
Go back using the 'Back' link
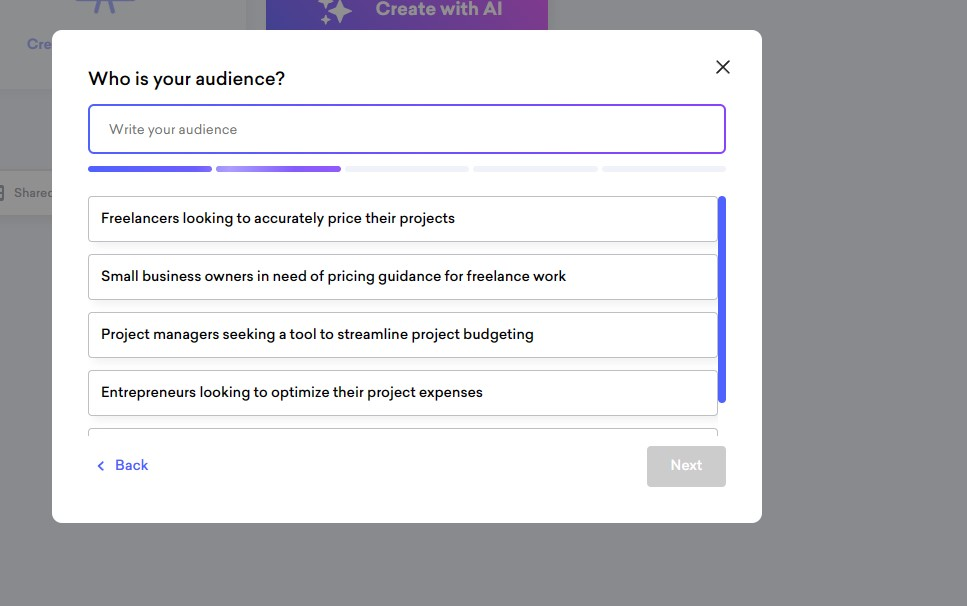click(131, 465)
